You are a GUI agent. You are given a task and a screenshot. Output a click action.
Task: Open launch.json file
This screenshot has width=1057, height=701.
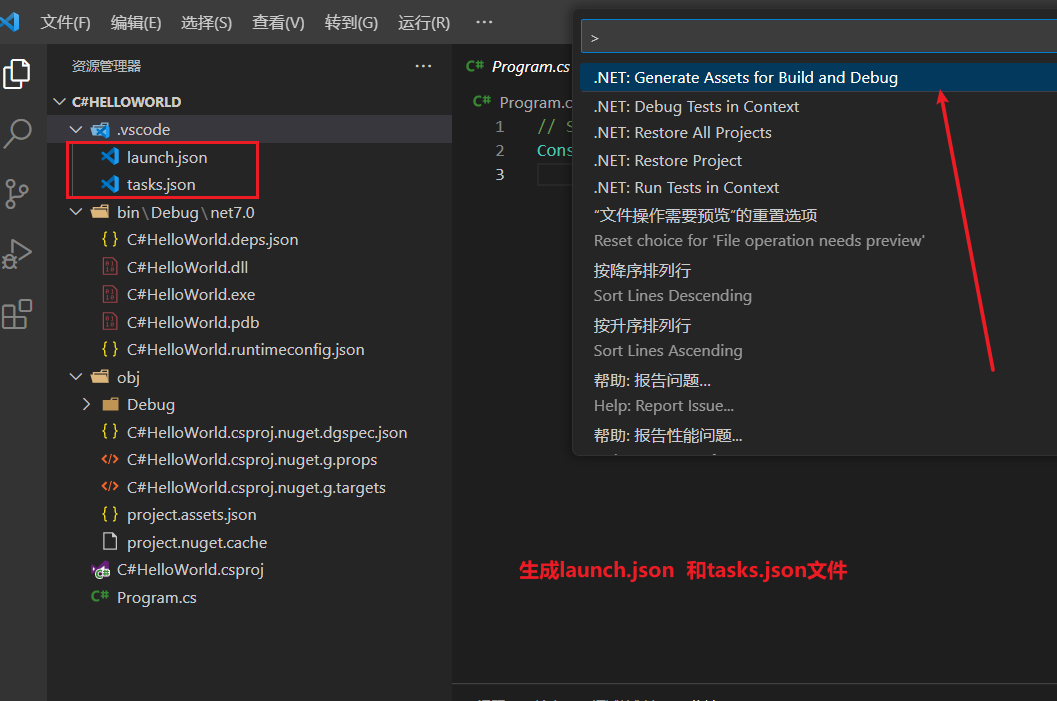[167, 157]
